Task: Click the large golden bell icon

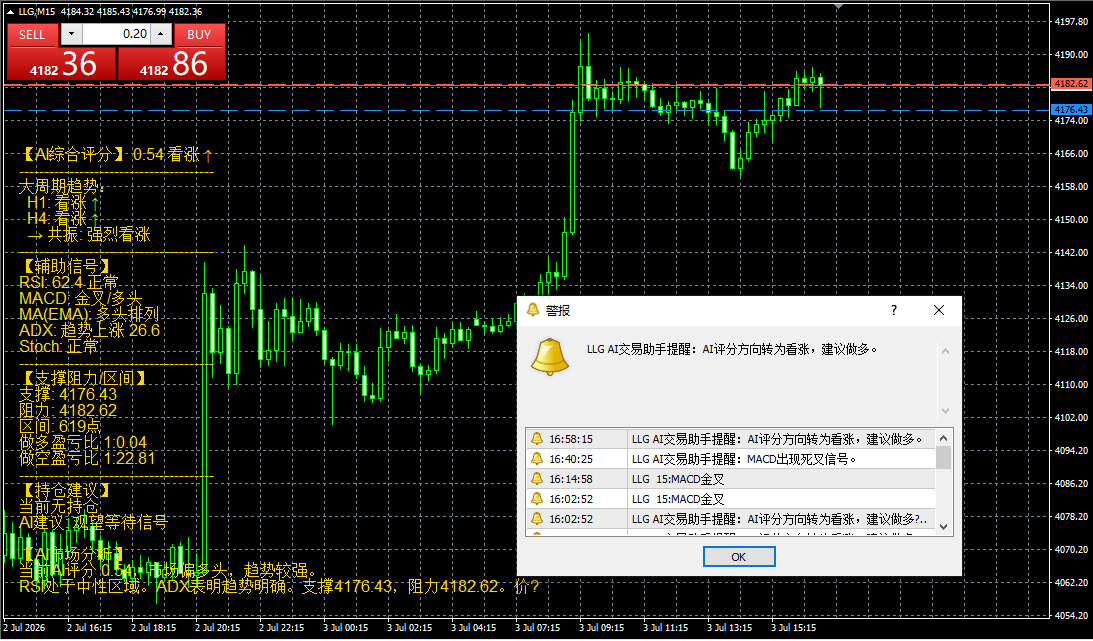Action: point(550,356)
